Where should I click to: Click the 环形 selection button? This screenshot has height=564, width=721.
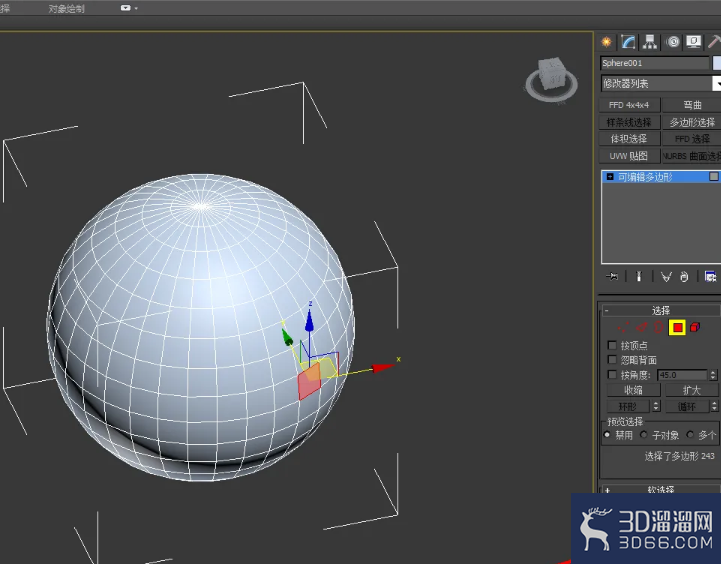point(628,406)
